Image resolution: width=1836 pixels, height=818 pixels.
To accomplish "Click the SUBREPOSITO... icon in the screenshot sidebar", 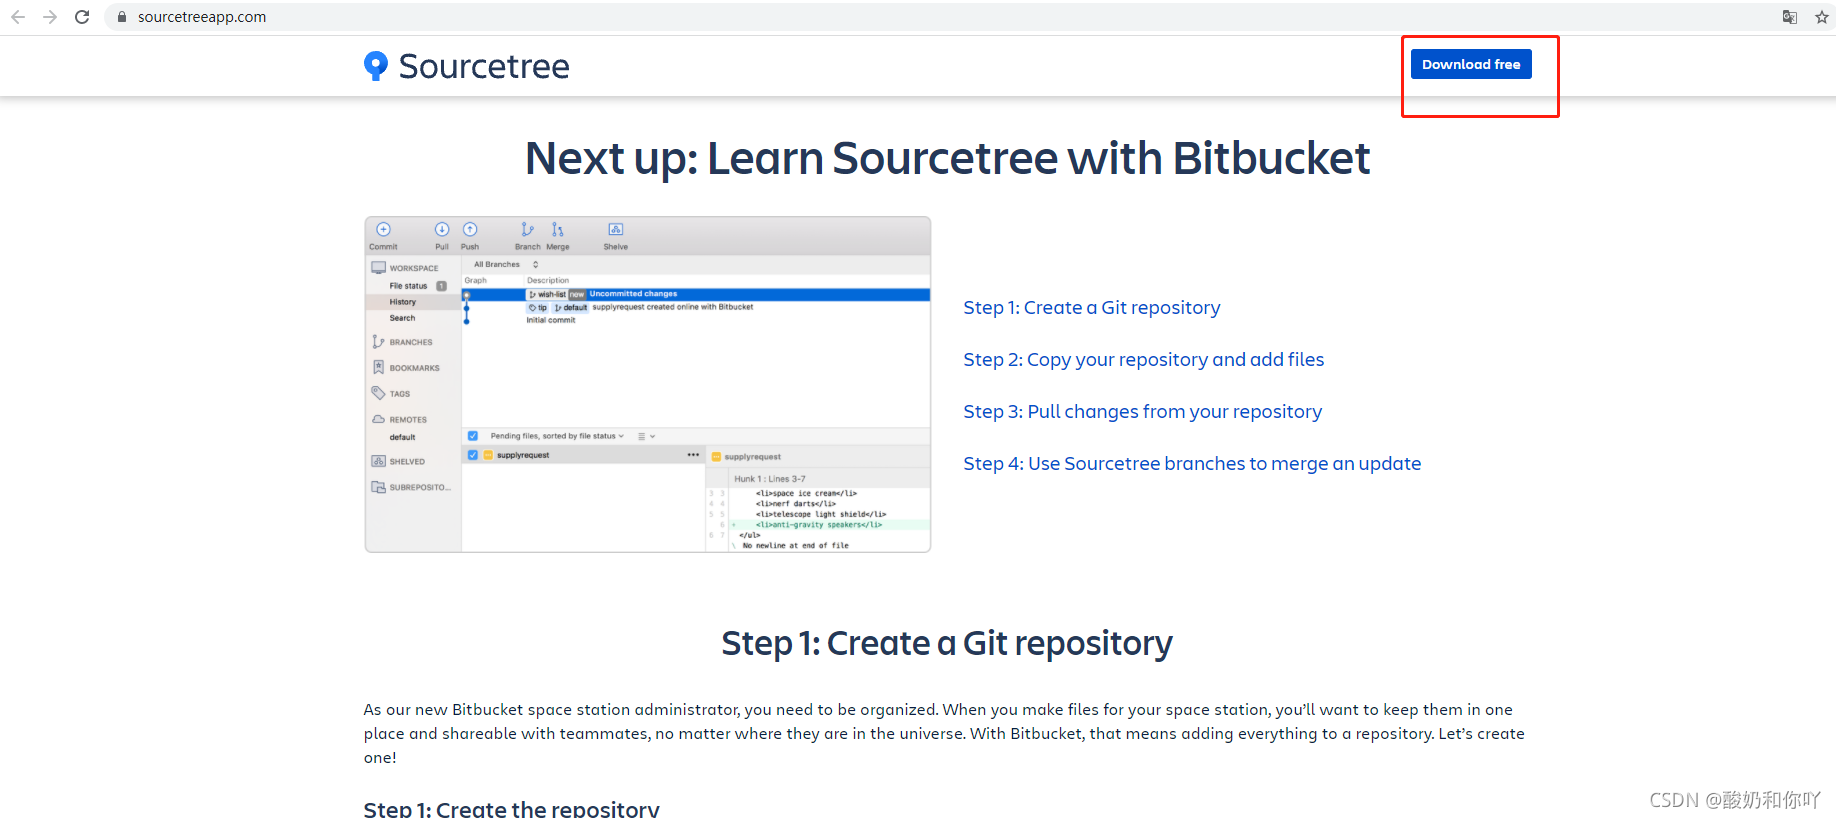I will click(378, 487).
